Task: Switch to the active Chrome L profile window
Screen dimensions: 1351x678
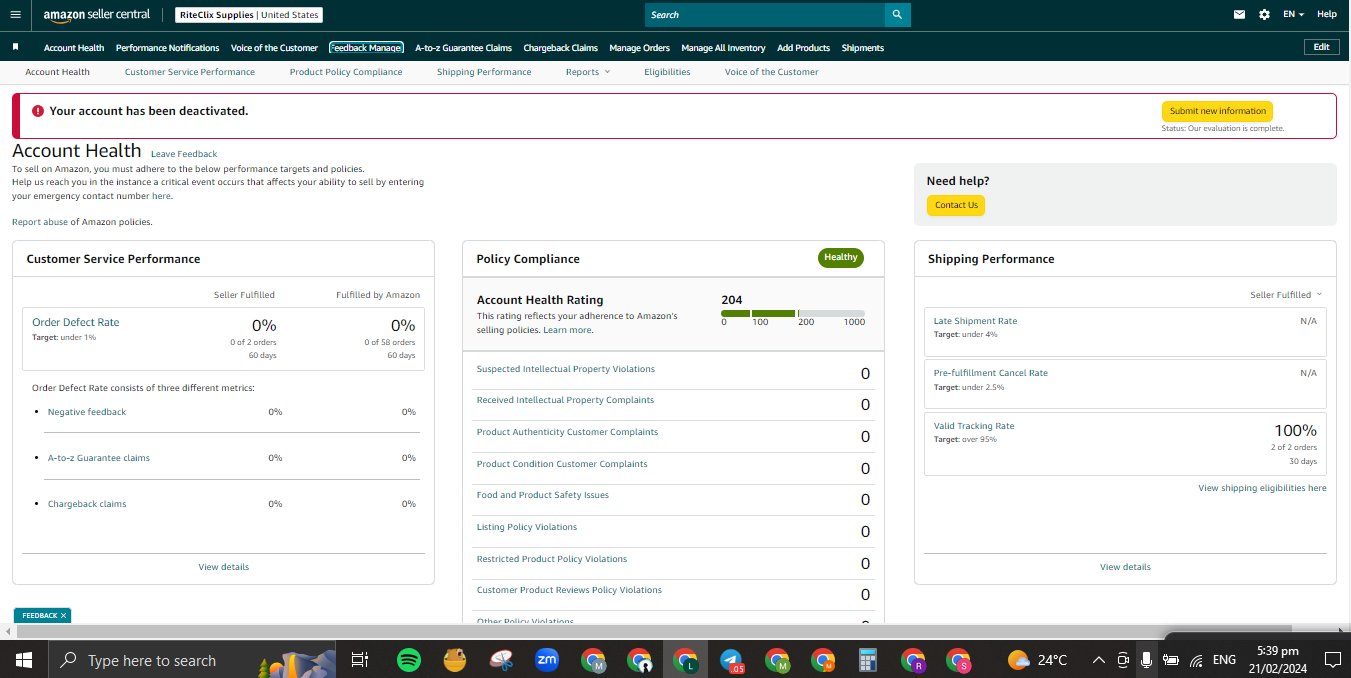Action: point(685,660)
